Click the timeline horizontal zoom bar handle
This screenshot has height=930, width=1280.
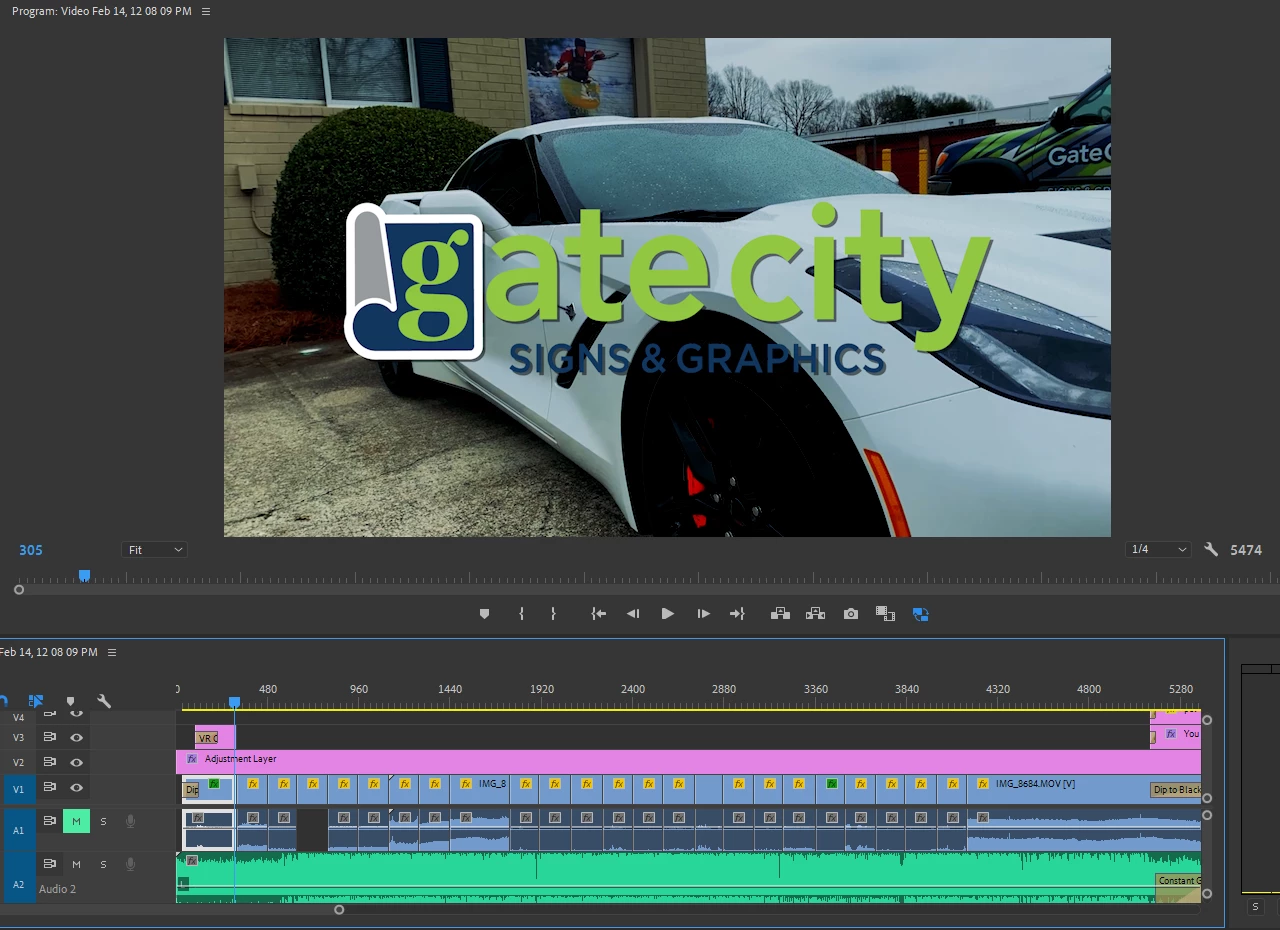tap(339, 910)
